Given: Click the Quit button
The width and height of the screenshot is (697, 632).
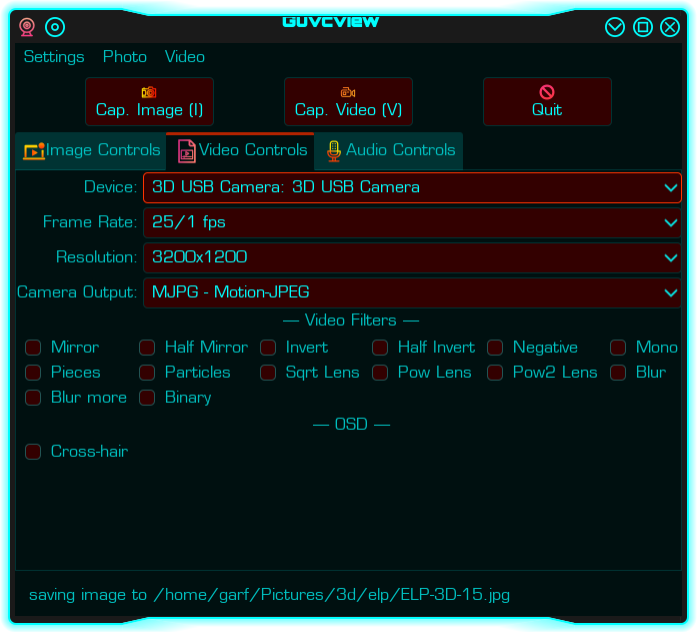Looking at the screenshot, I should tap(547, 102).
